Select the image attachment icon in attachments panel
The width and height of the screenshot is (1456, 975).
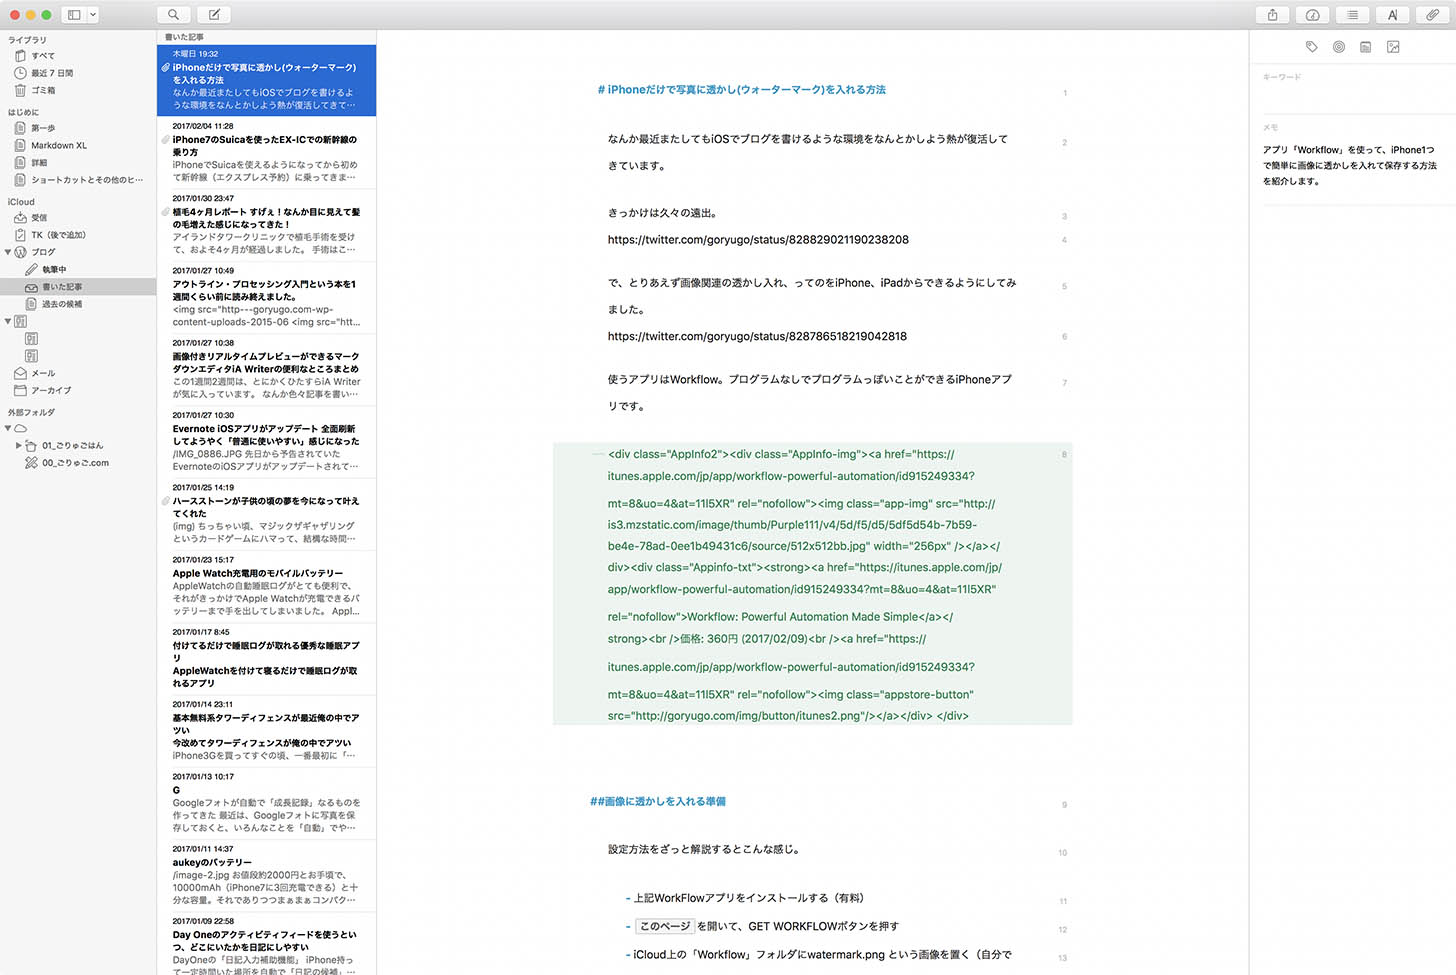click(1393, 47)
